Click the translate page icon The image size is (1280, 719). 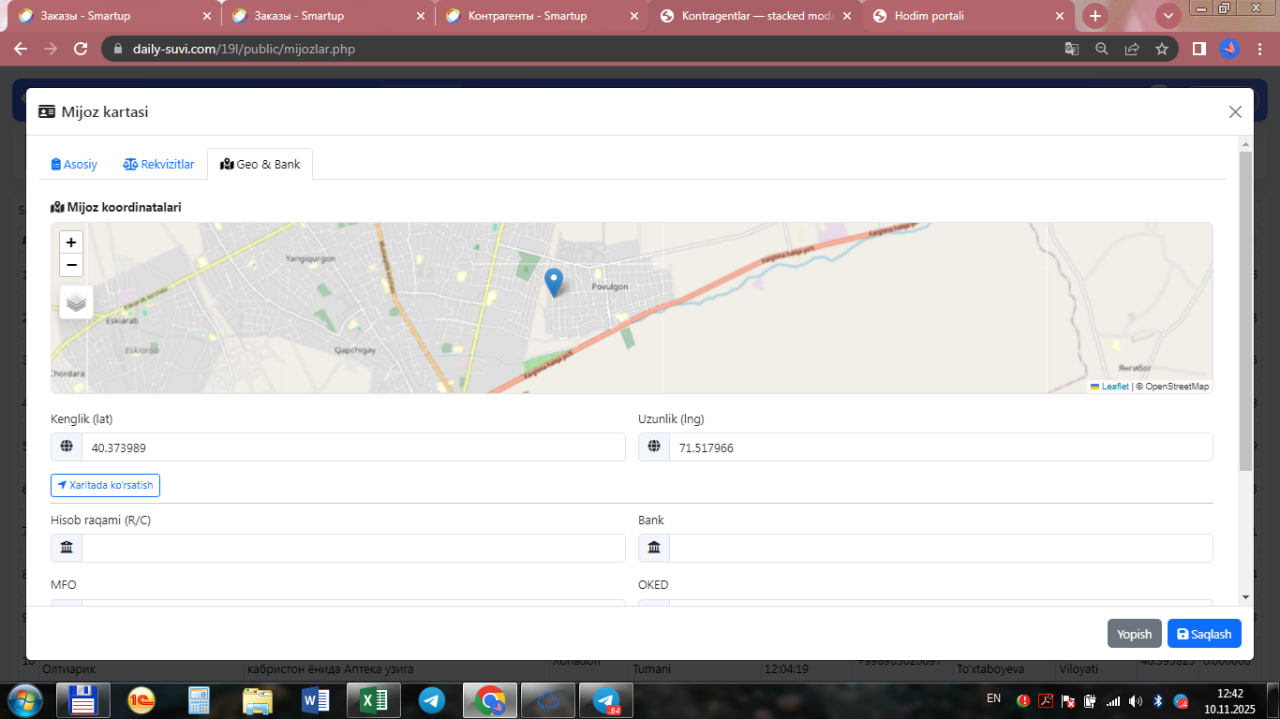(1071, 49)
